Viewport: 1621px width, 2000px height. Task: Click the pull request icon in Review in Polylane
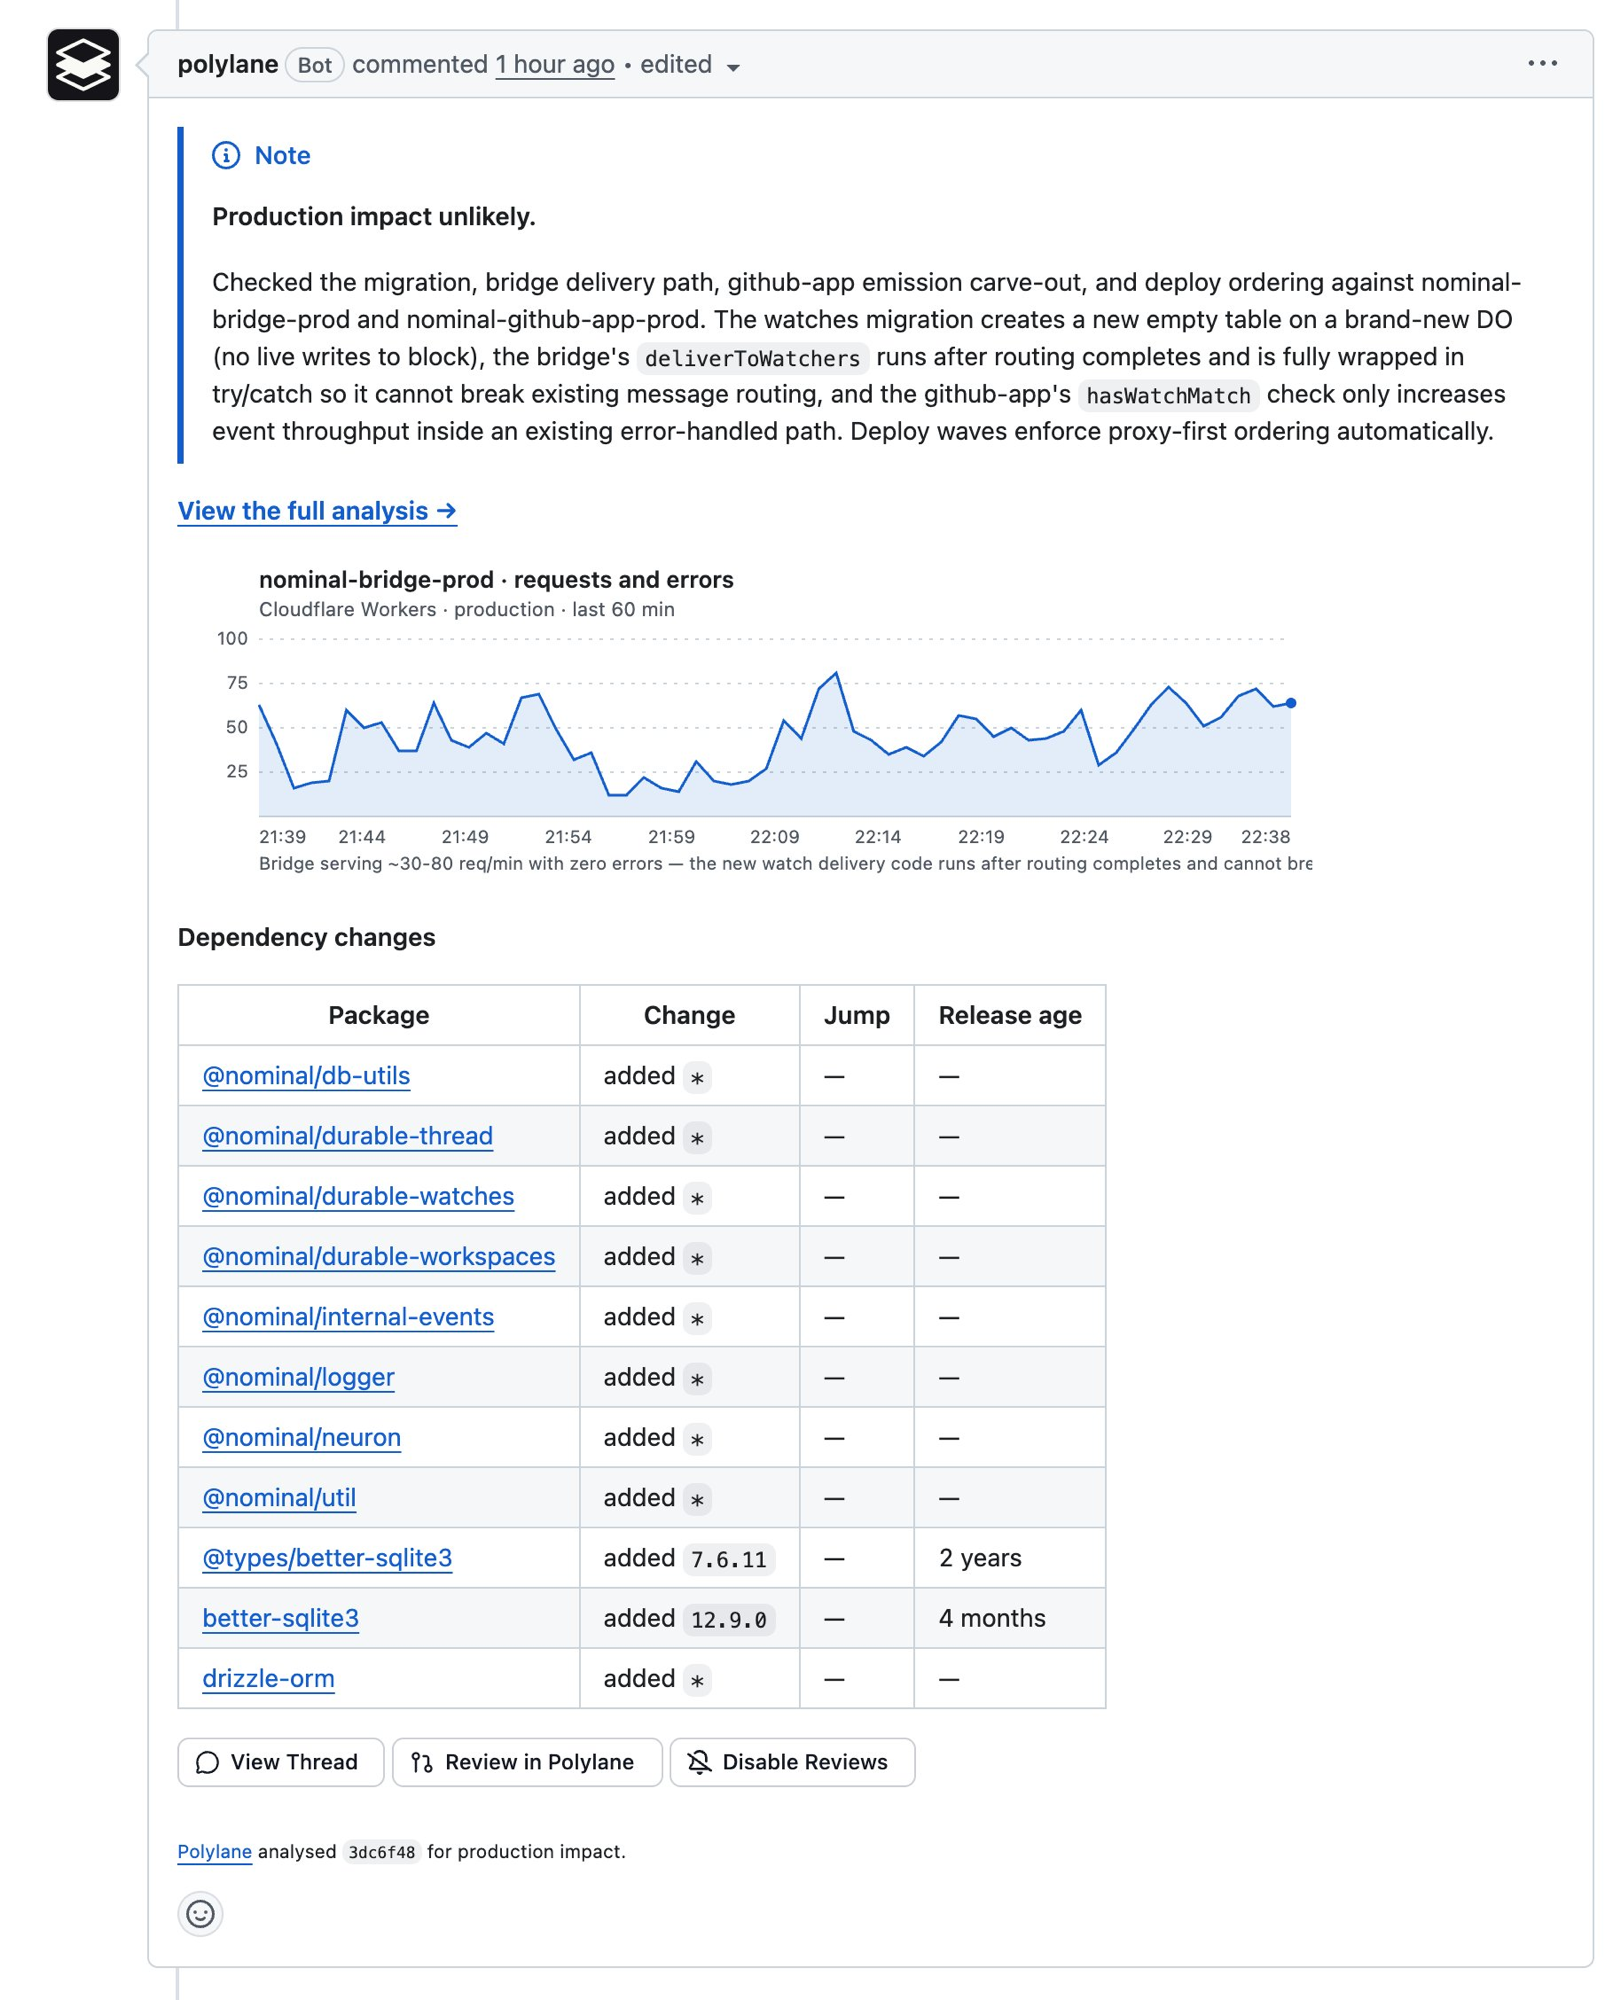[422, 1762]
